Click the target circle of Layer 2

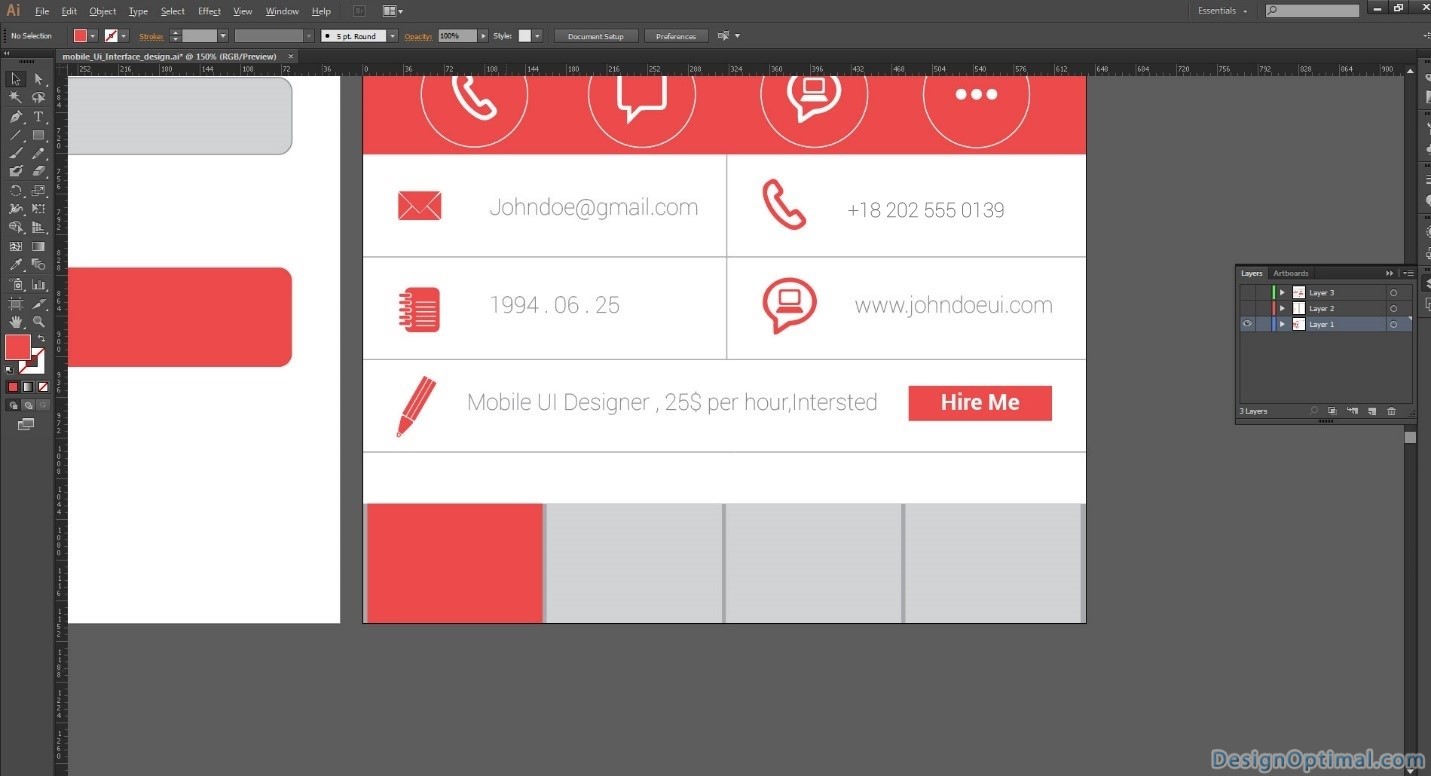(1393, 308)
